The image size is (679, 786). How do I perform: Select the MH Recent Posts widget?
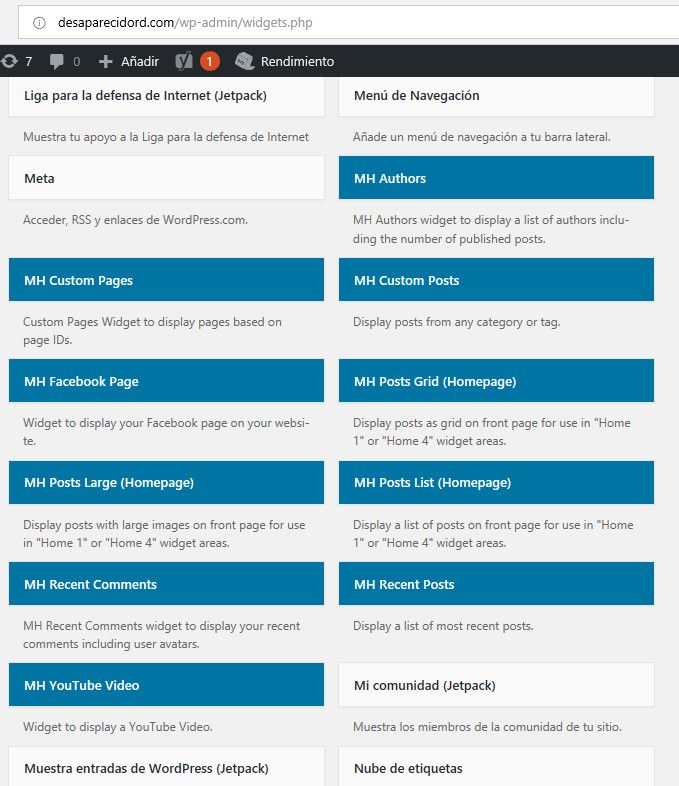(496, 583)
